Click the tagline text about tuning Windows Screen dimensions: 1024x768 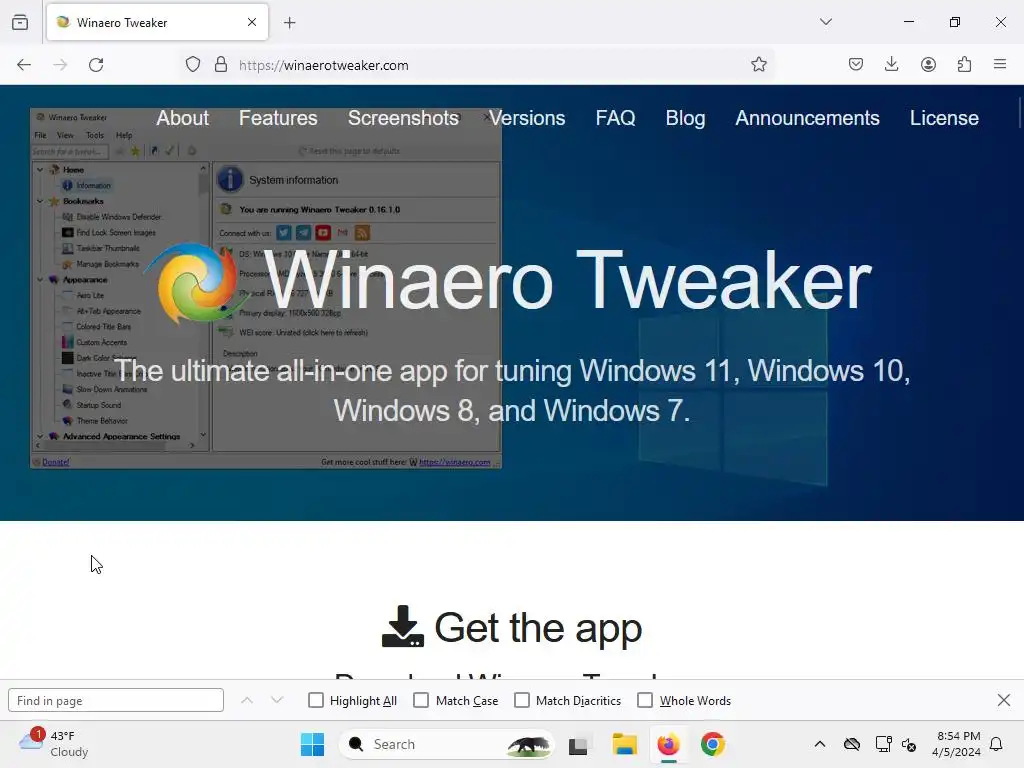pyautogui.click(x=512, y=391)
